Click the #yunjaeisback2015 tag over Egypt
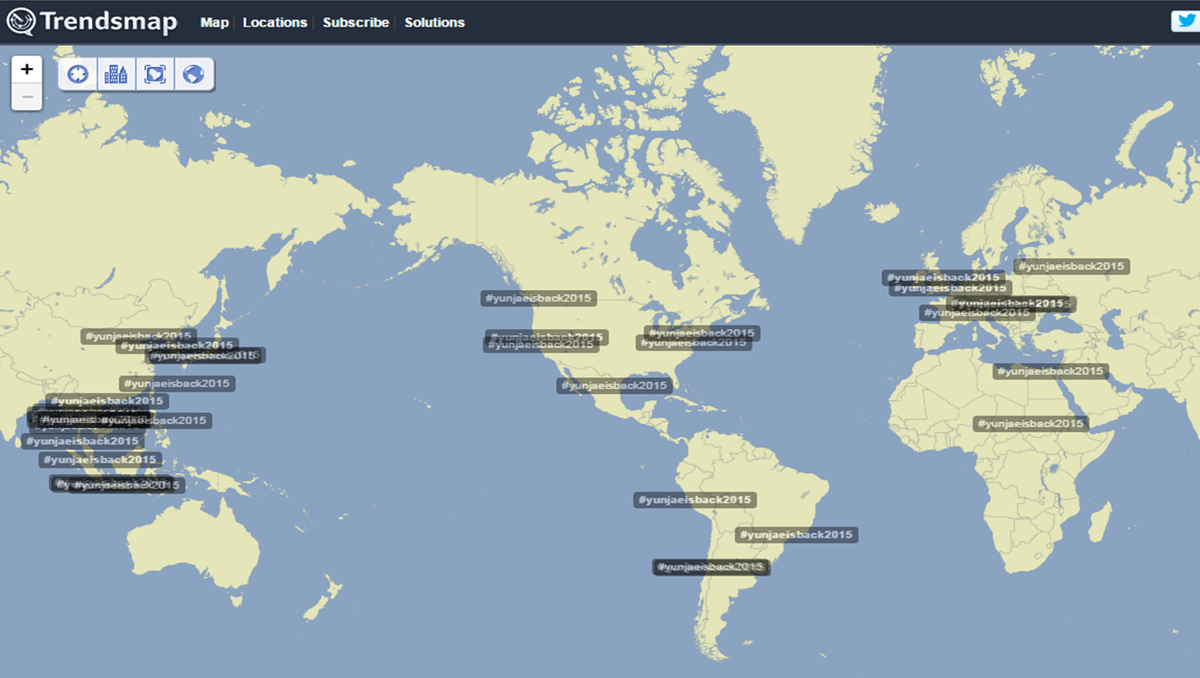 point(1050,371)
